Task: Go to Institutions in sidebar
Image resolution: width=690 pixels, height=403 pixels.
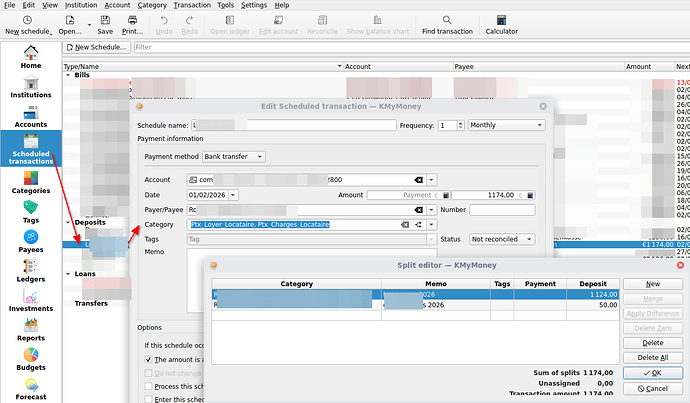Action: pyautogui.click(x=31, y=89)
